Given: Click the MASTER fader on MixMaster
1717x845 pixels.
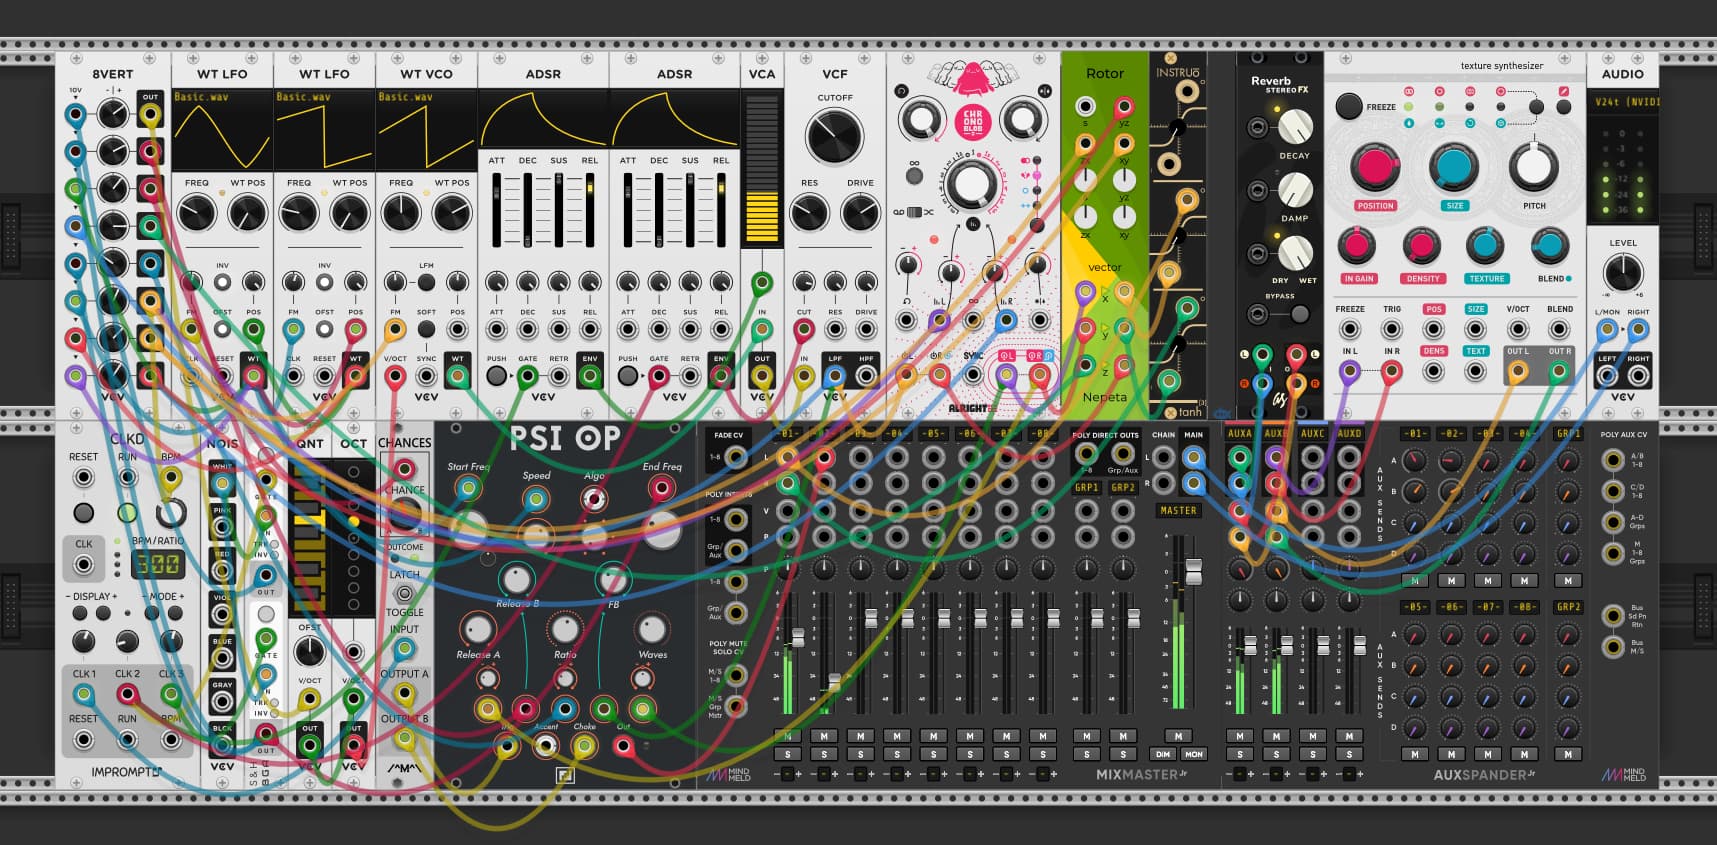Looking at the screenshot, I should [x=1192, y=573].
